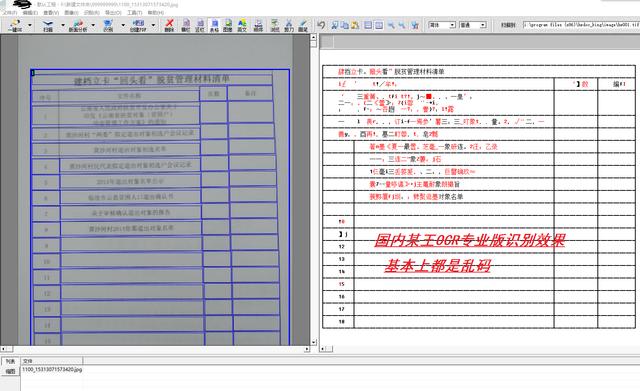The image size is (640, 391).
Task: Click the Scan toolbar icon
Action: pyautogui.click(x=48, y=25)
